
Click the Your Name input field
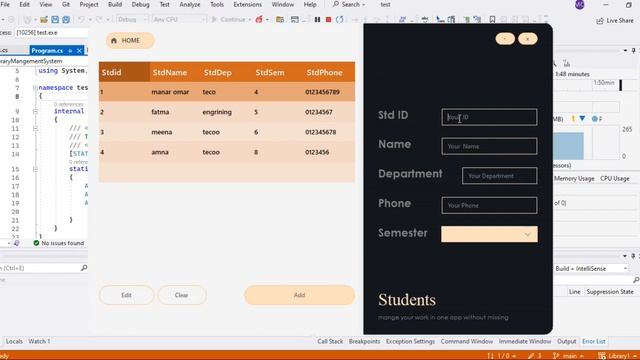pos(489,146)
